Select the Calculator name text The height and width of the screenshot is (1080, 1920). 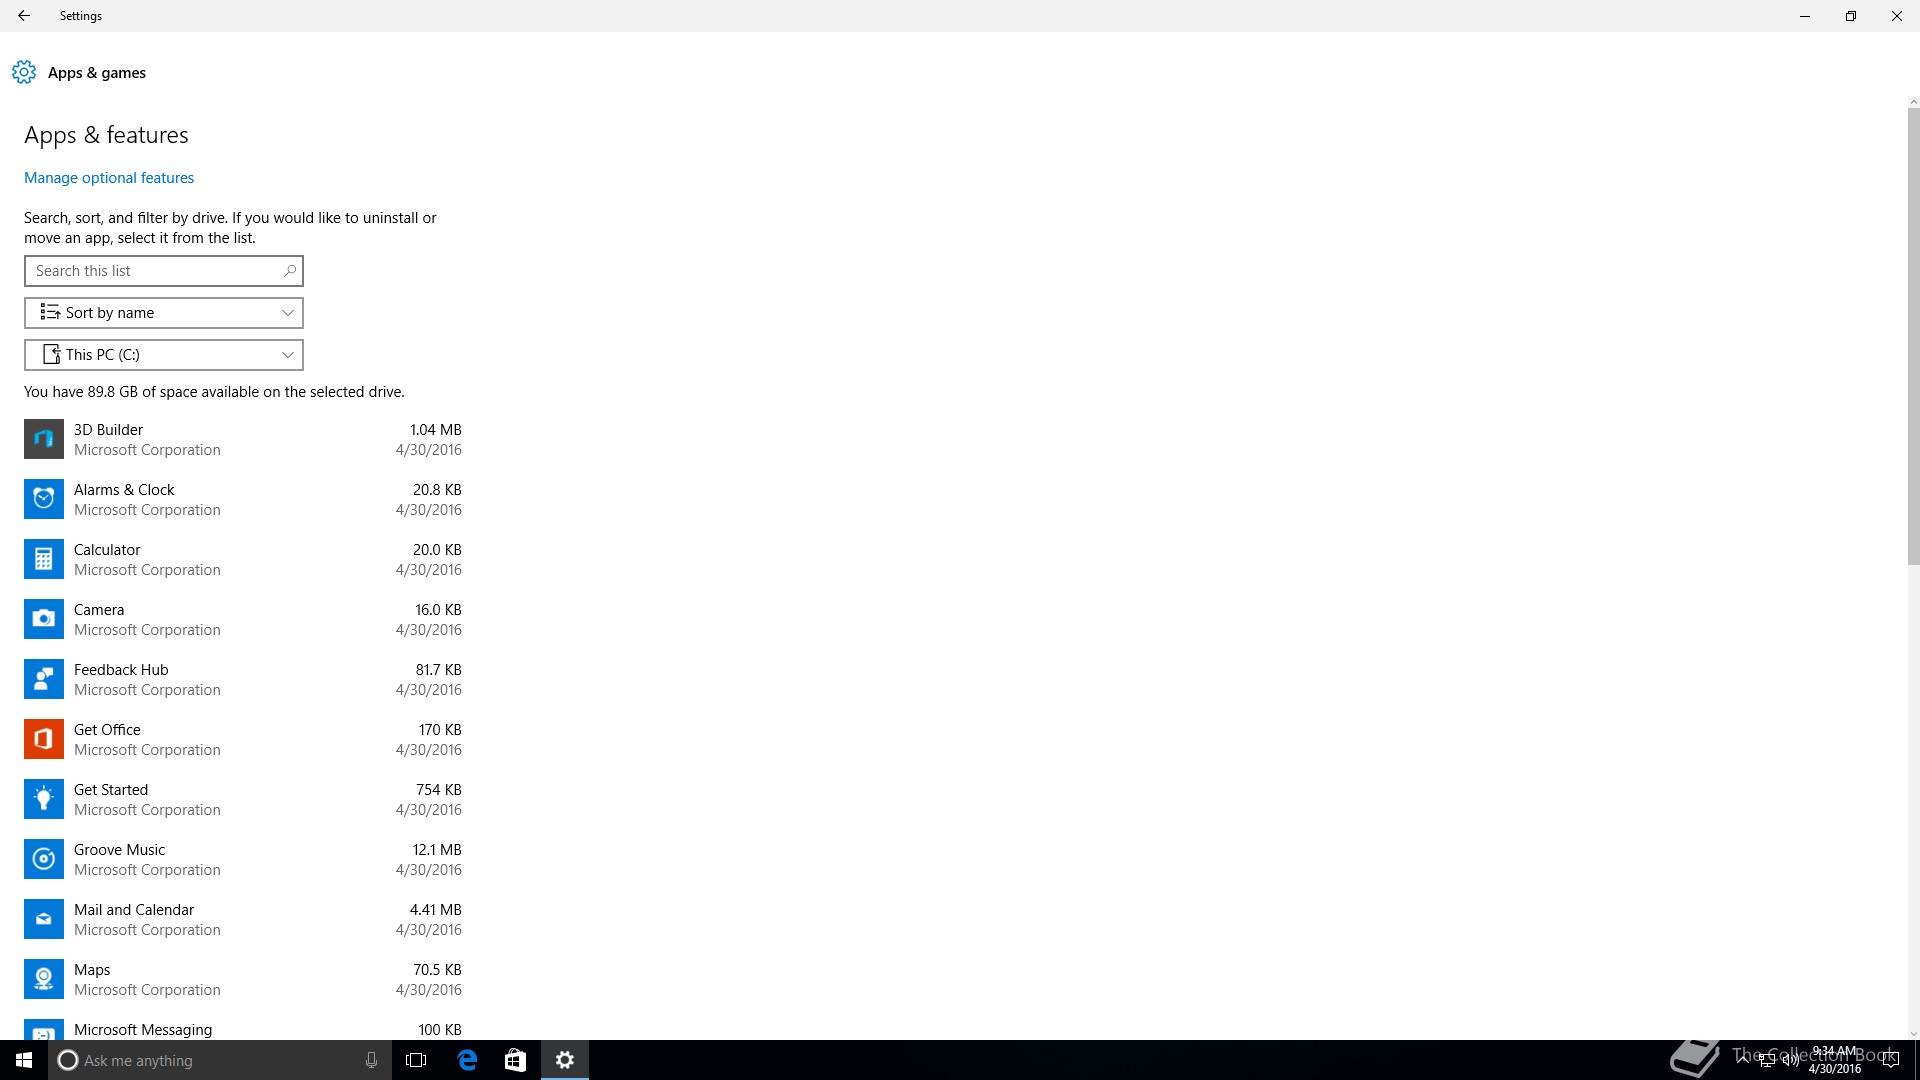[107, 550]
